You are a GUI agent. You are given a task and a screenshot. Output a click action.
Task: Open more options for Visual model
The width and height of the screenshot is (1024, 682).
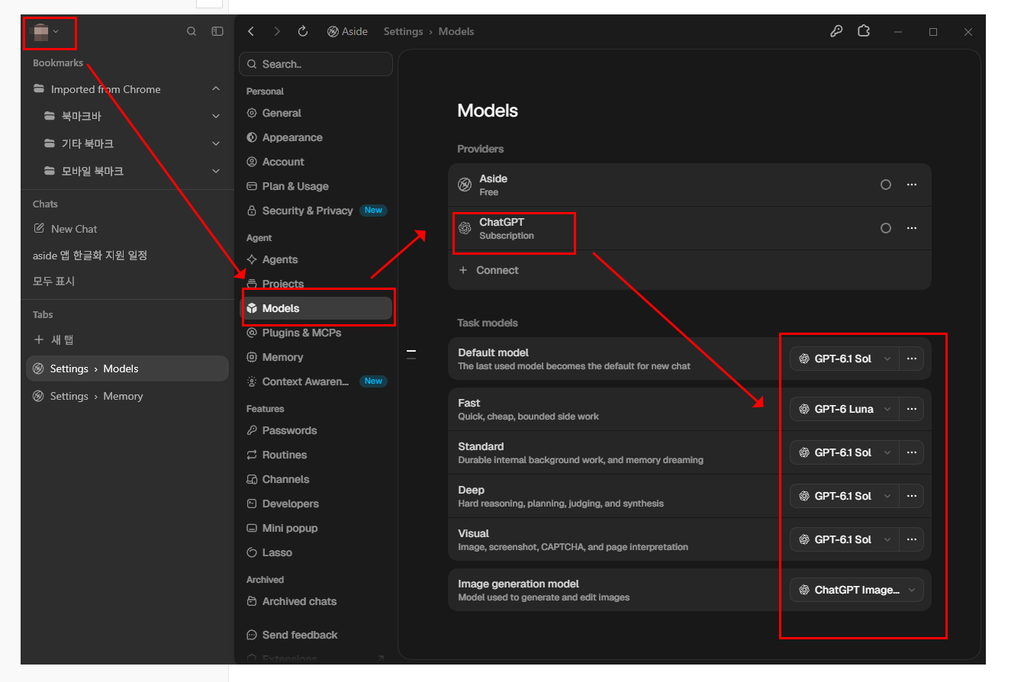pyautogui.click(x=912, y=540)
